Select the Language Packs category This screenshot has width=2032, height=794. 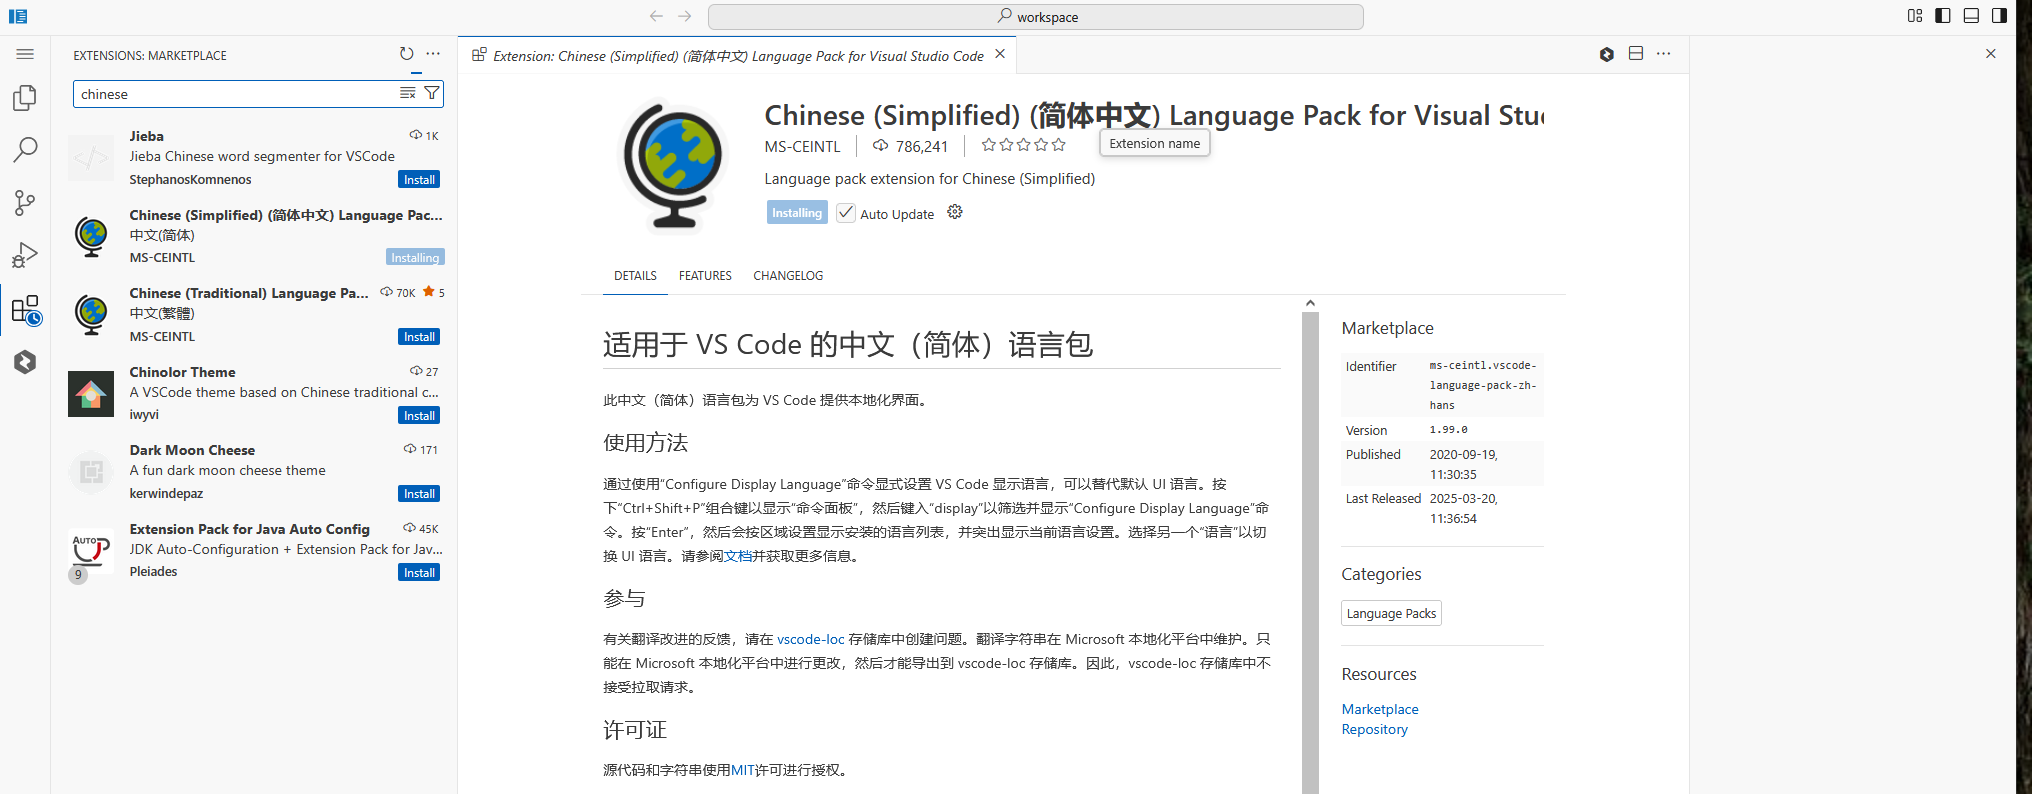pos(1391,613)
